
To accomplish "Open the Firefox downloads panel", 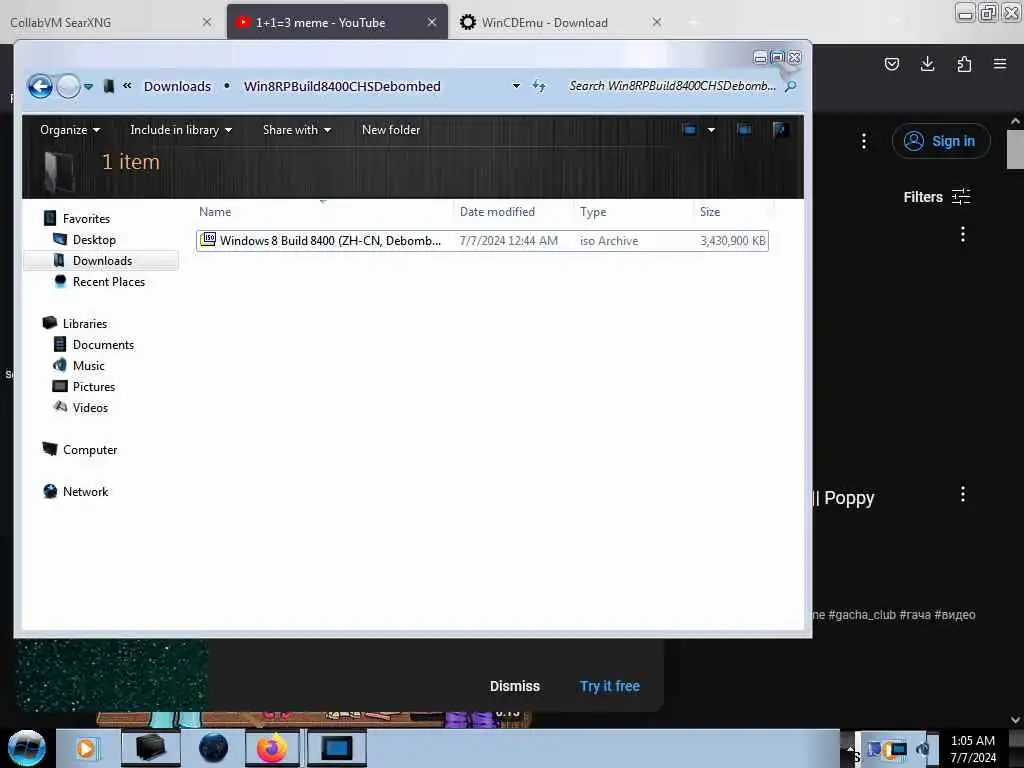I will click(x=927, y=64).
